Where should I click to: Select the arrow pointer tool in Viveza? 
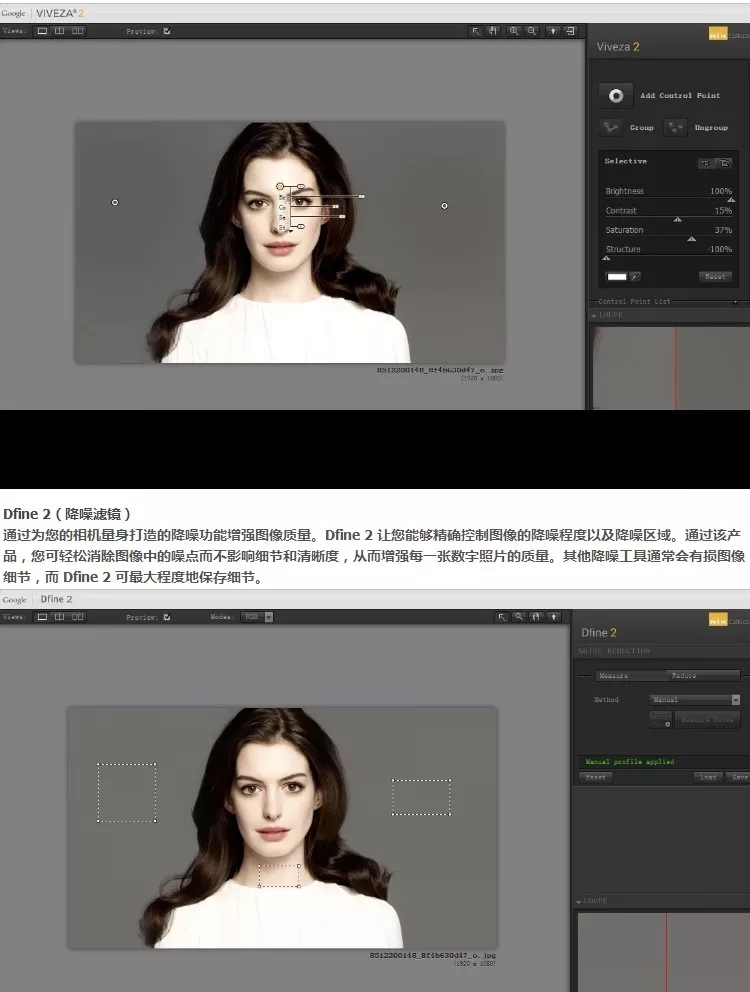coord(475,31)
